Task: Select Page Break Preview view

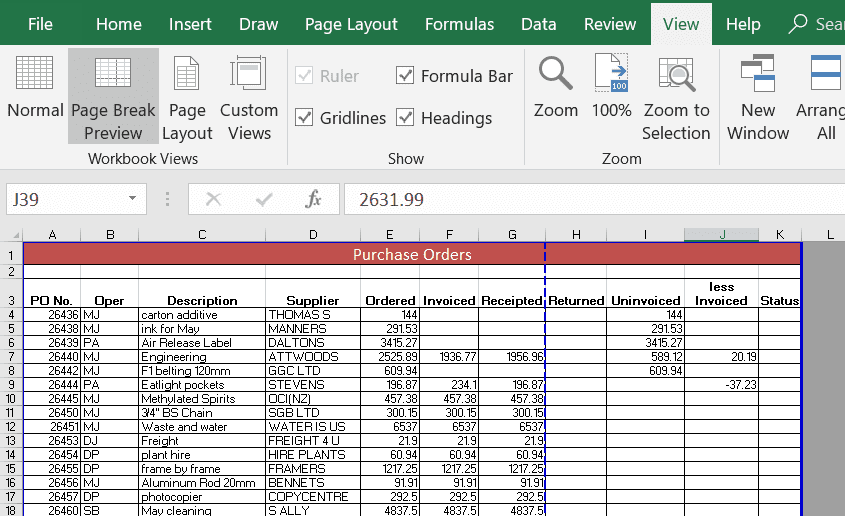Action: pos(113,96)
